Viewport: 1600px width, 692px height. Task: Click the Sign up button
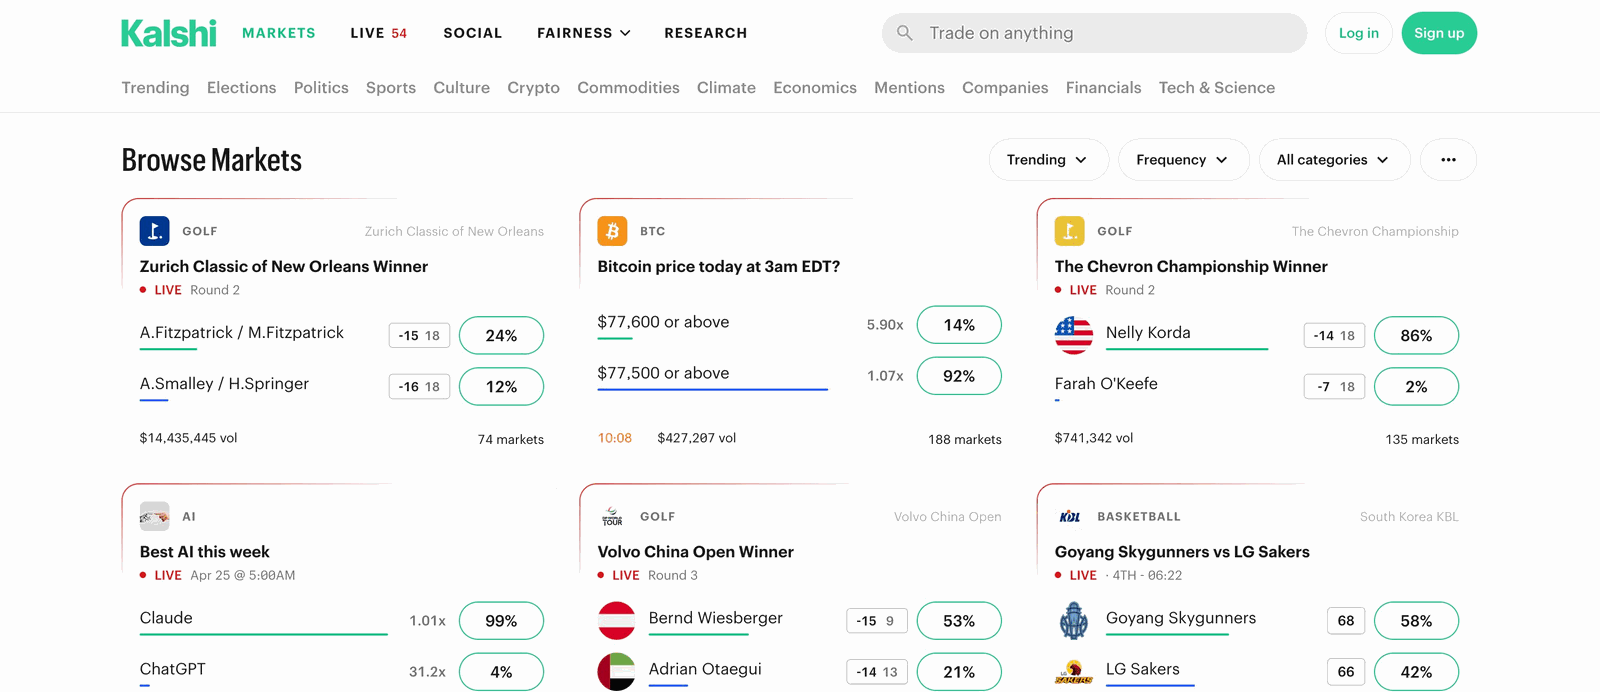1439,33
